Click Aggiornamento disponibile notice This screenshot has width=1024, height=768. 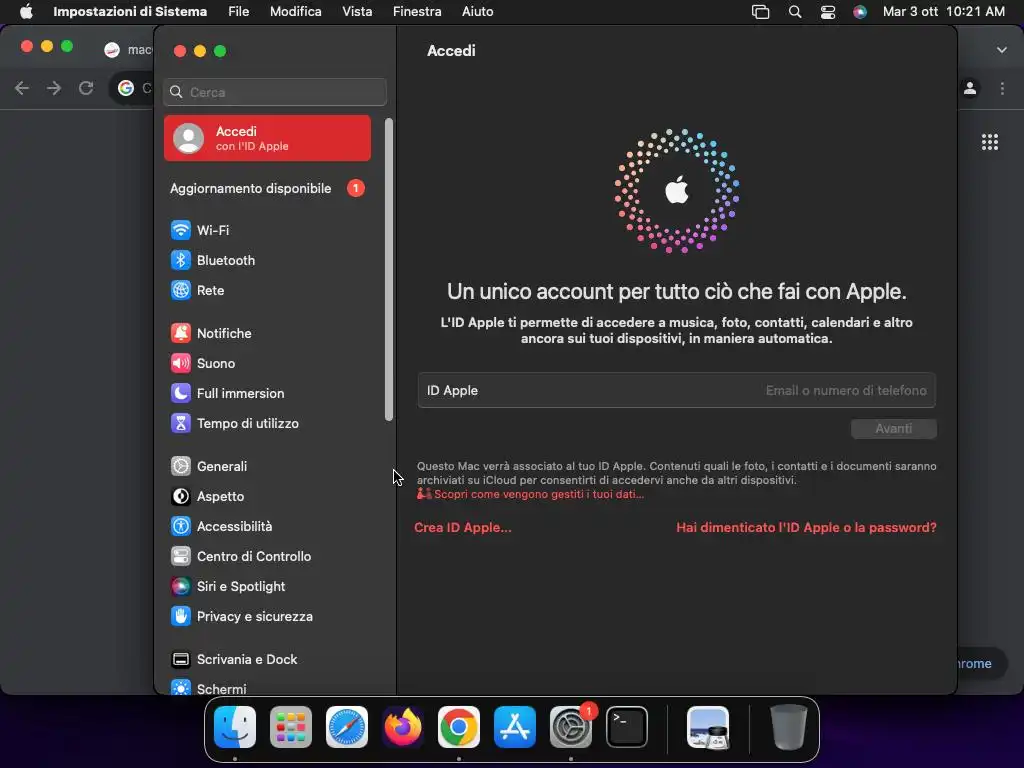pos(267,189)
